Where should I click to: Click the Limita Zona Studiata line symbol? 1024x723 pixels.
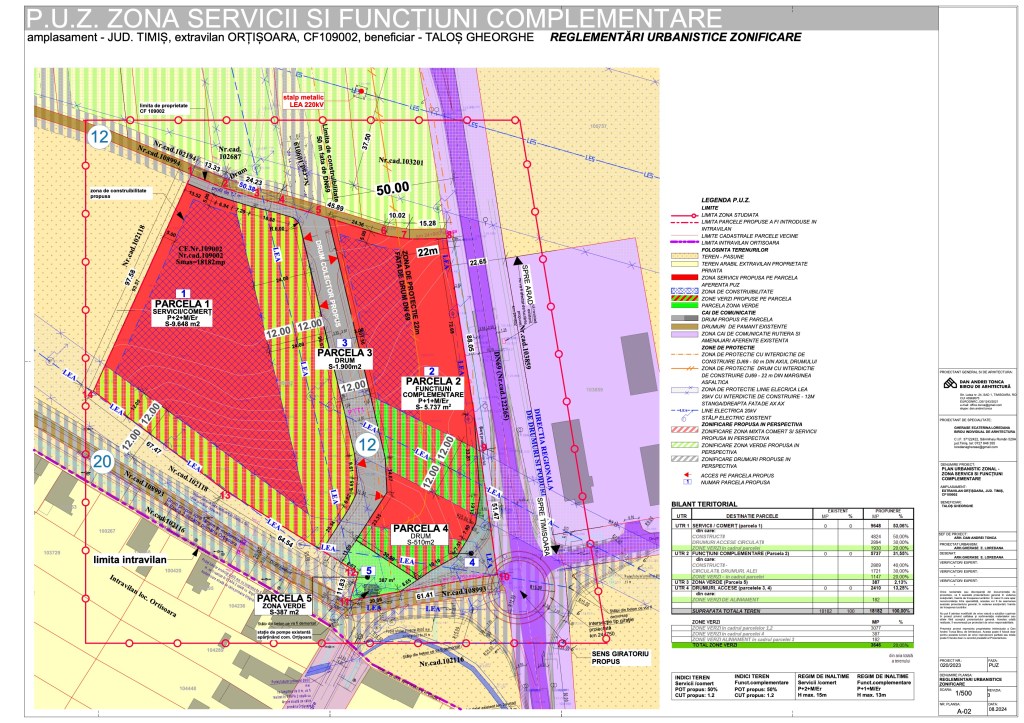point(682,218)
